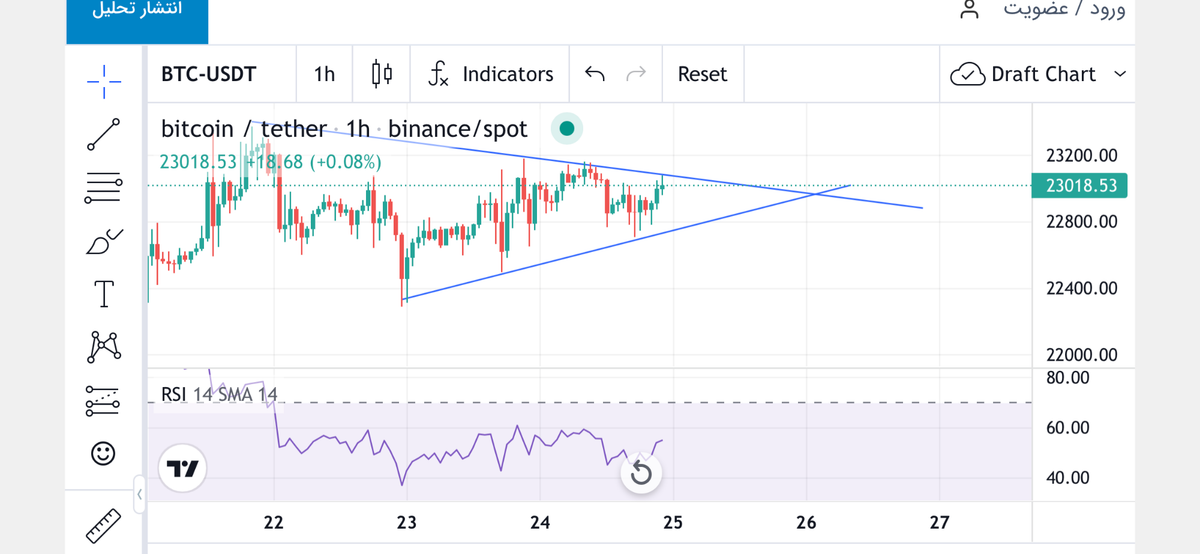Select the brush drawing tool
Screen dimensions: 1200x554
tap(104, 240)
